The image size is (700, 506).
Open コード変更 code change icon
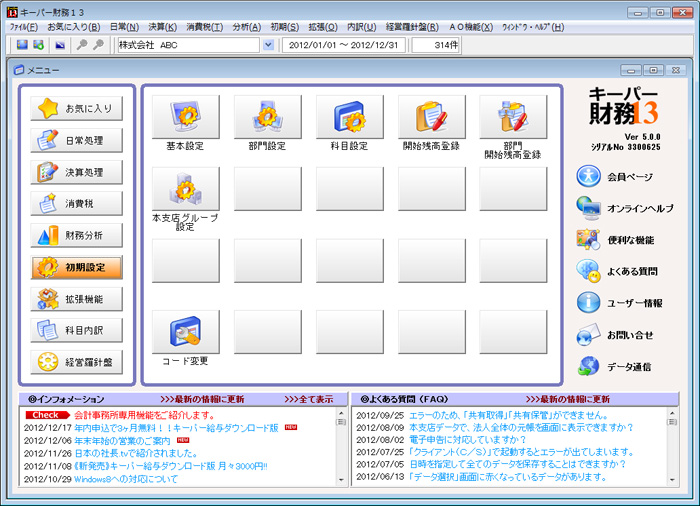click(186, 332)
